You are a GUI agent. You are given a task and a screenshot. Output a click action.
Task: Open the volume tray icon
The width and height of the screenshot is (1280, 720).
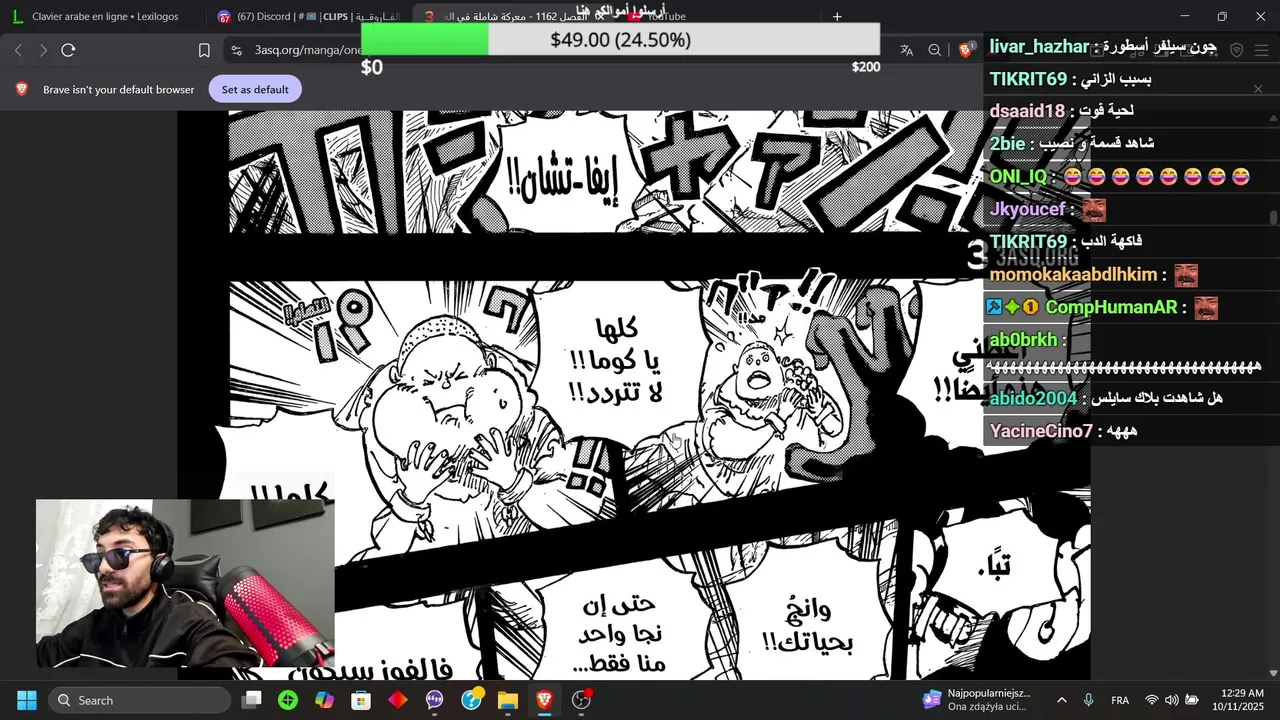(x=1171, y=700)
